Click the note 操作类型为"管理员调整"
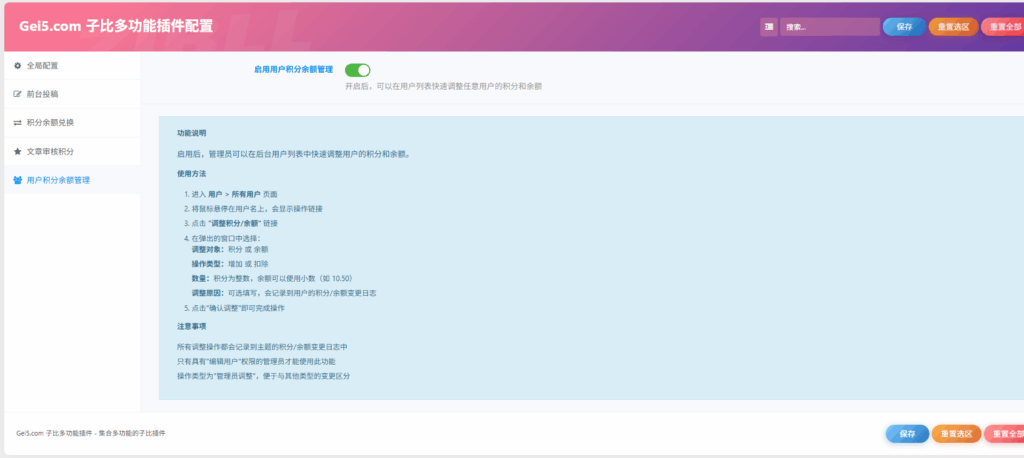The width and height of the screenshot is (1024, 458). click(x=264, y=376)
